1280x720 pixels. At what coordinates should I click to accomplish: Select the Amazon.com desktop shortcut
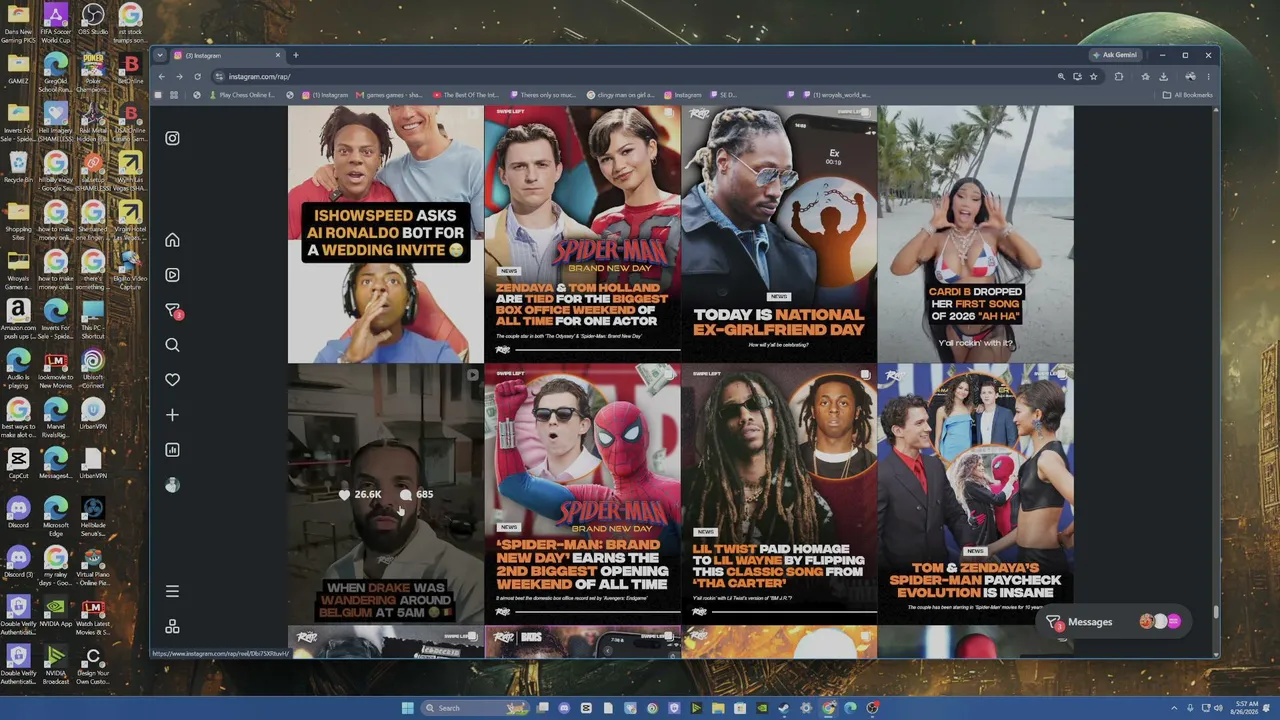coord(18,318)
